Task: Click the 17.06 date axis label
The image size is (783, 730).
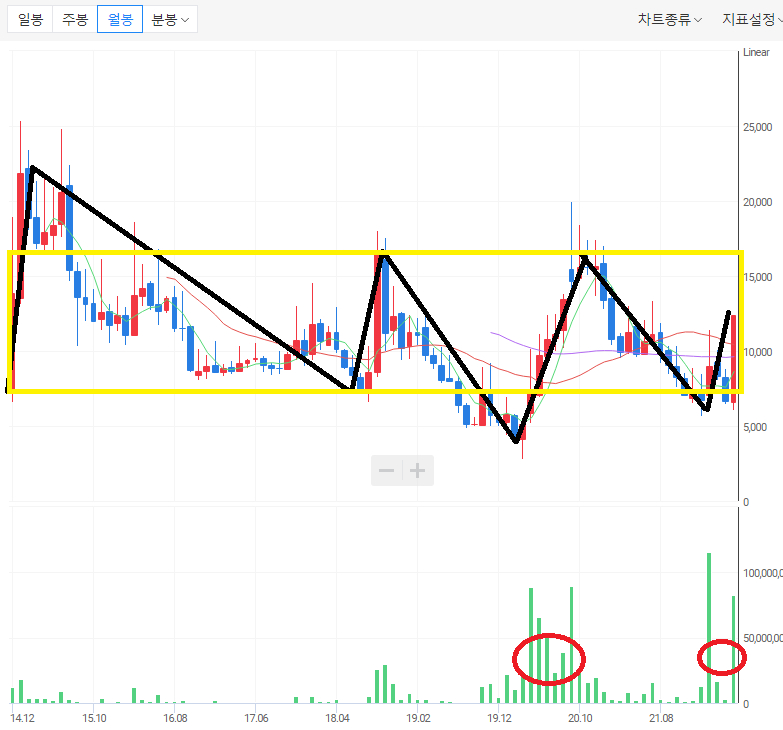Action: [256, 718]
